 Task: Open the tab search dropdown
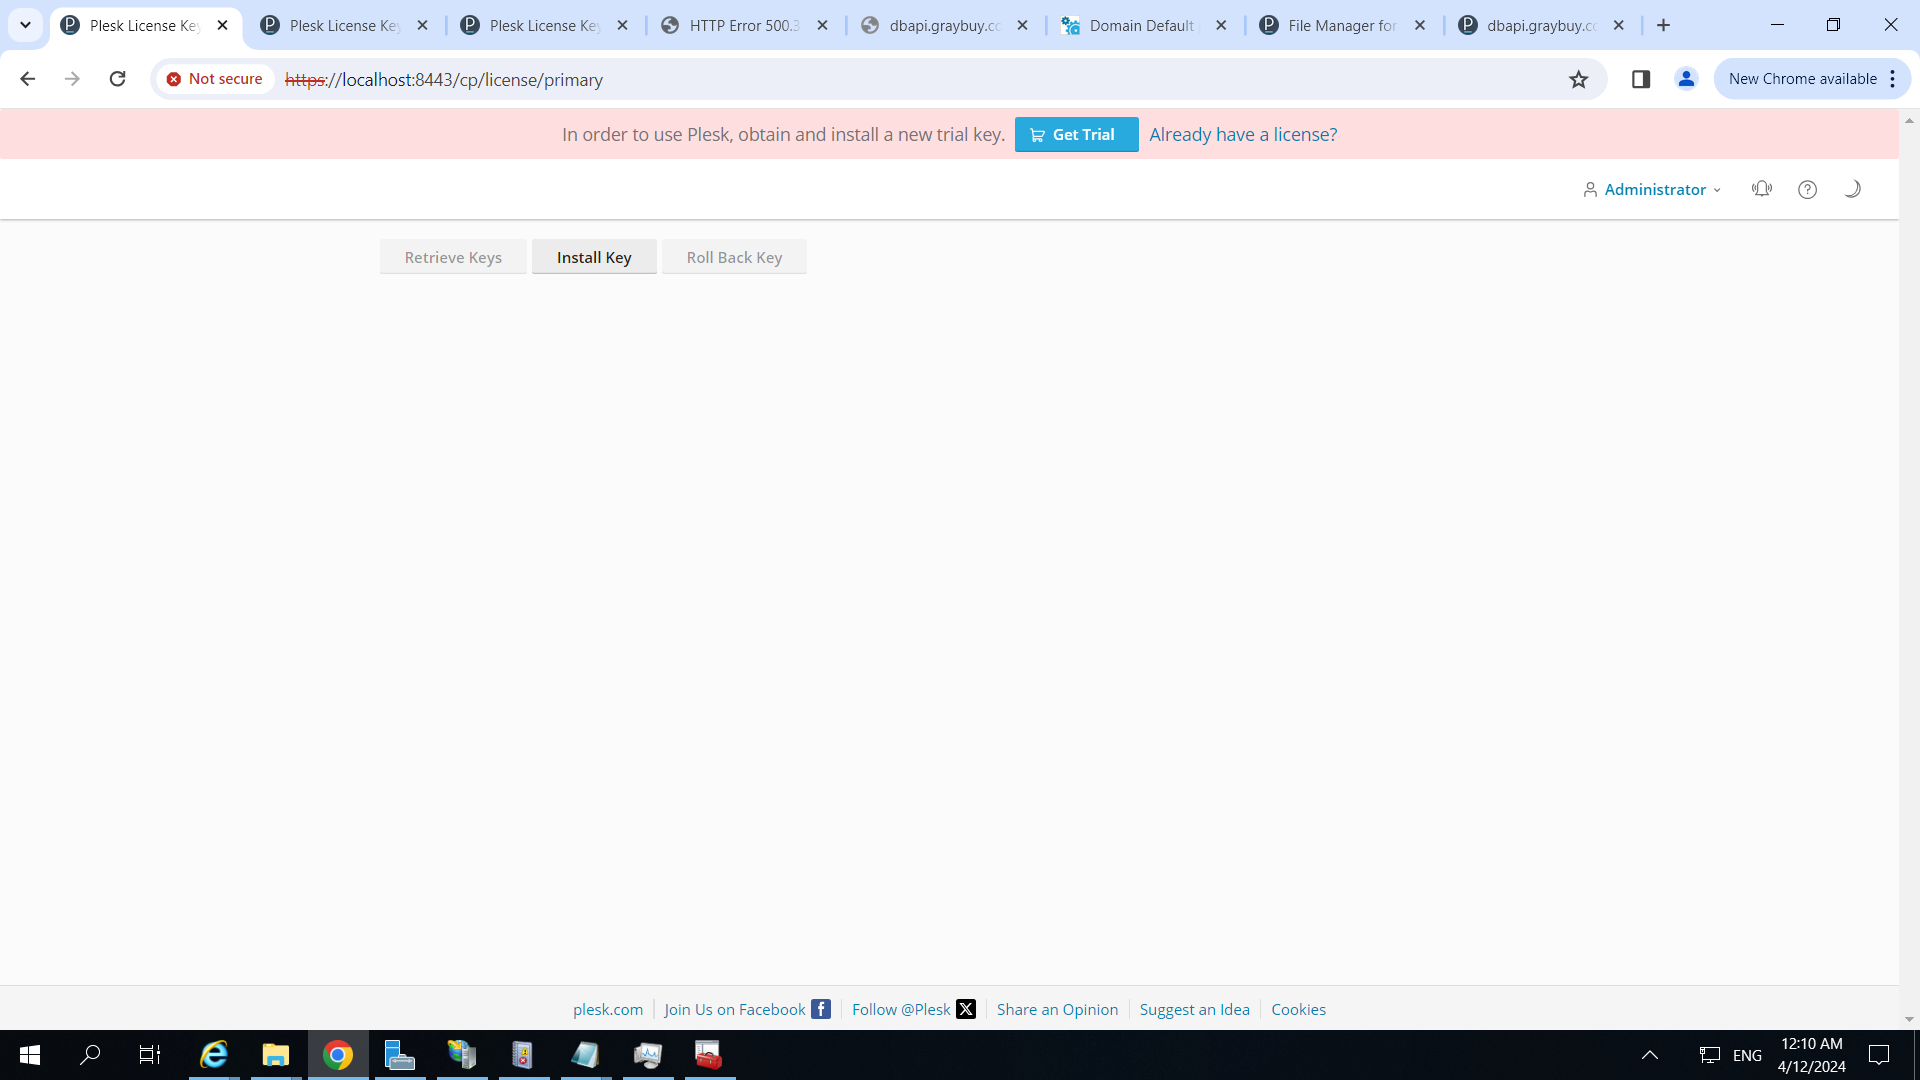tap(26, 26)
